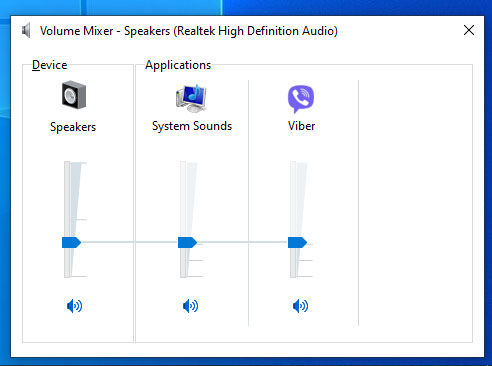
Task: Mute System Sounds audio
Action: point(190,306)
